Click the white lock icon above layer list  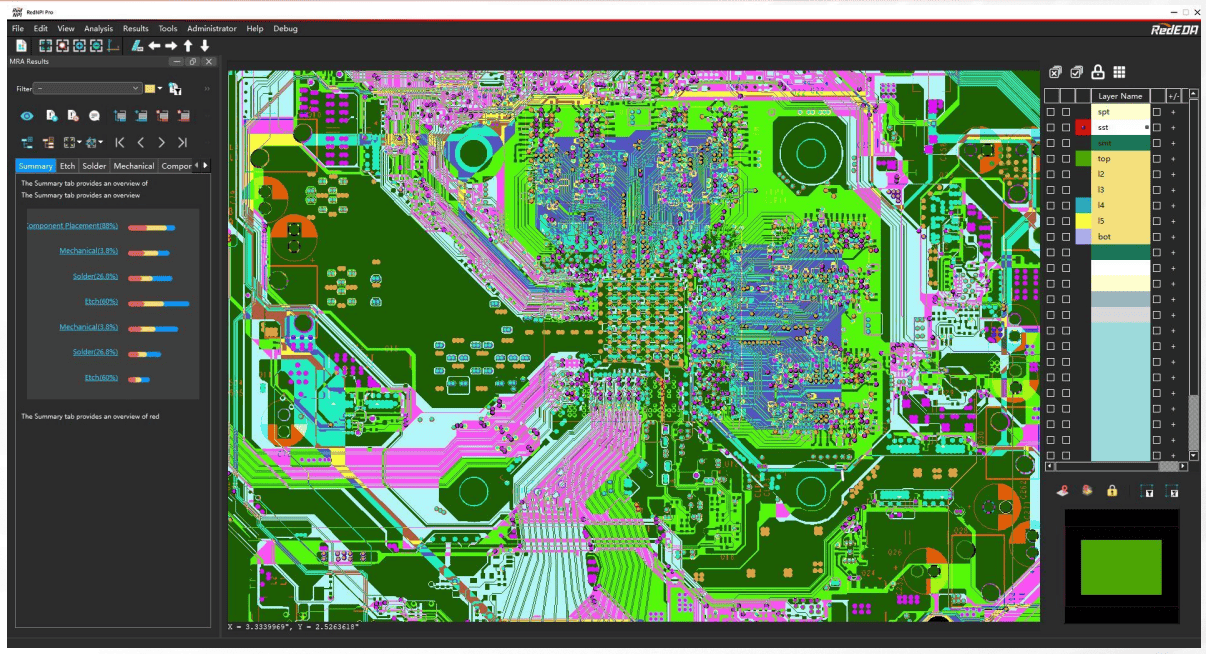1097,72
